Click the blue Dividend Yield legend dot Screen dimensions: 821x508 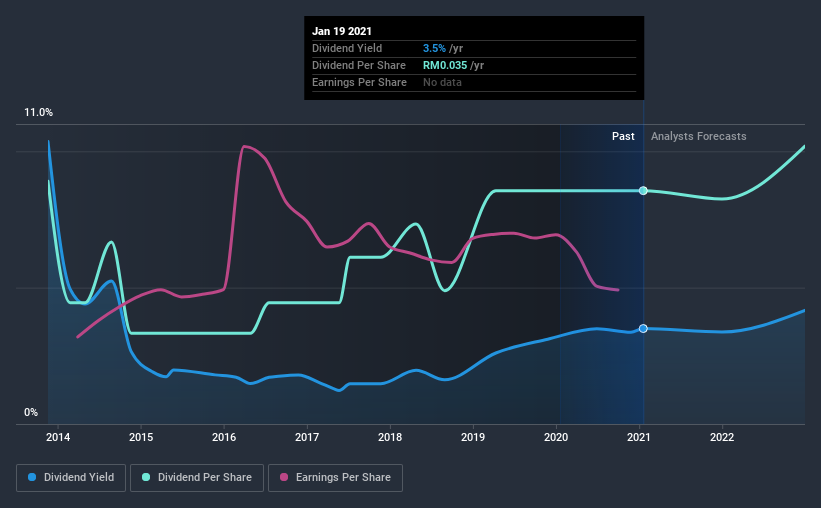pyautogui.click(x=32, y=477)
